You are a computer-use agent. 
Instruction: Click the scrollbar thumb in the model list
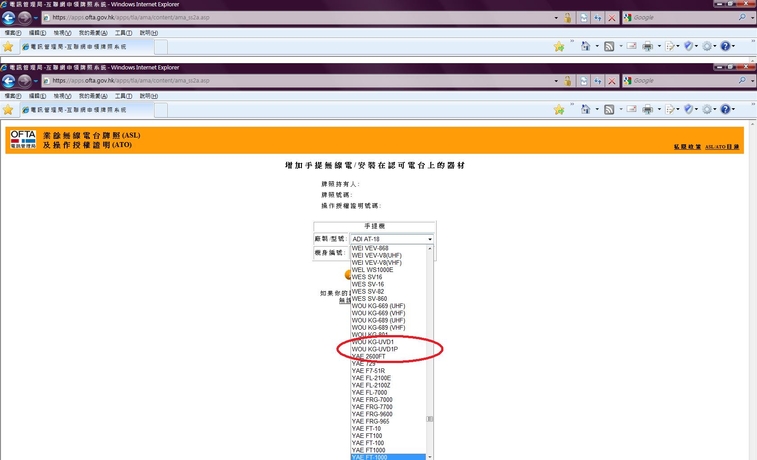[x=431, y=420]
